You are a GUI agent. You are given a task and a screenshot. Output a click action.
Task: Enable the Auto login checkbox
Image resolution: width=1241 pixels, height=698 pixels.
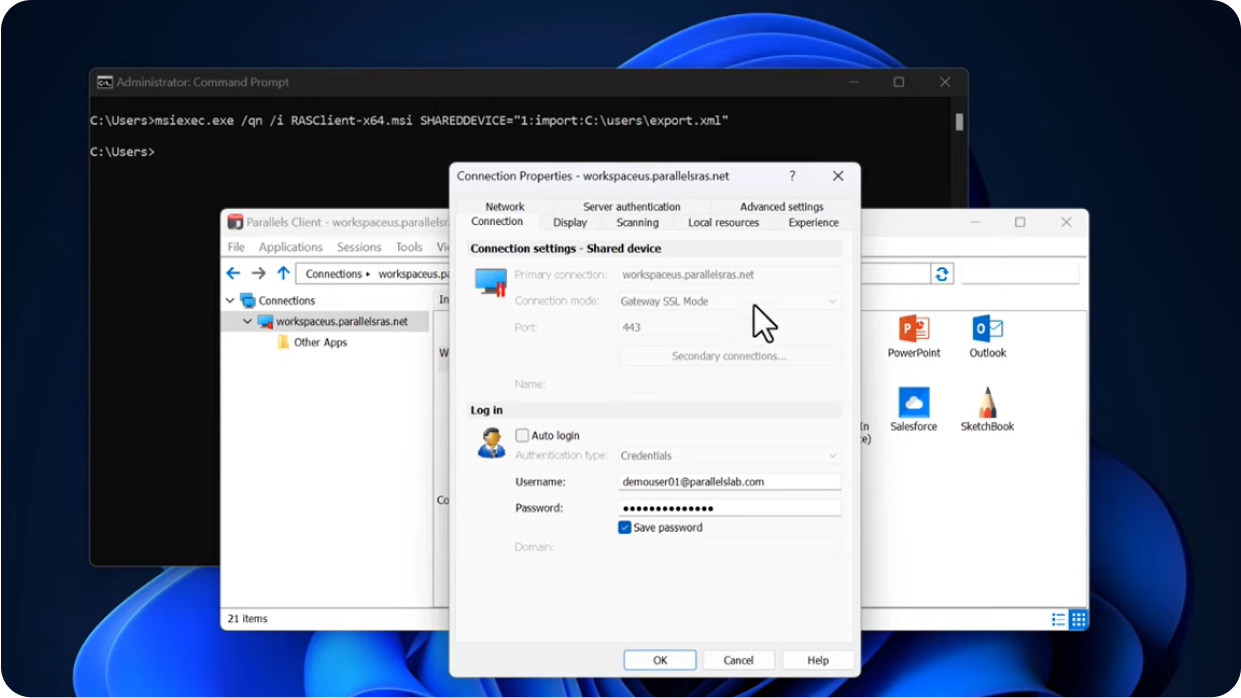click(x=522, y=436)
